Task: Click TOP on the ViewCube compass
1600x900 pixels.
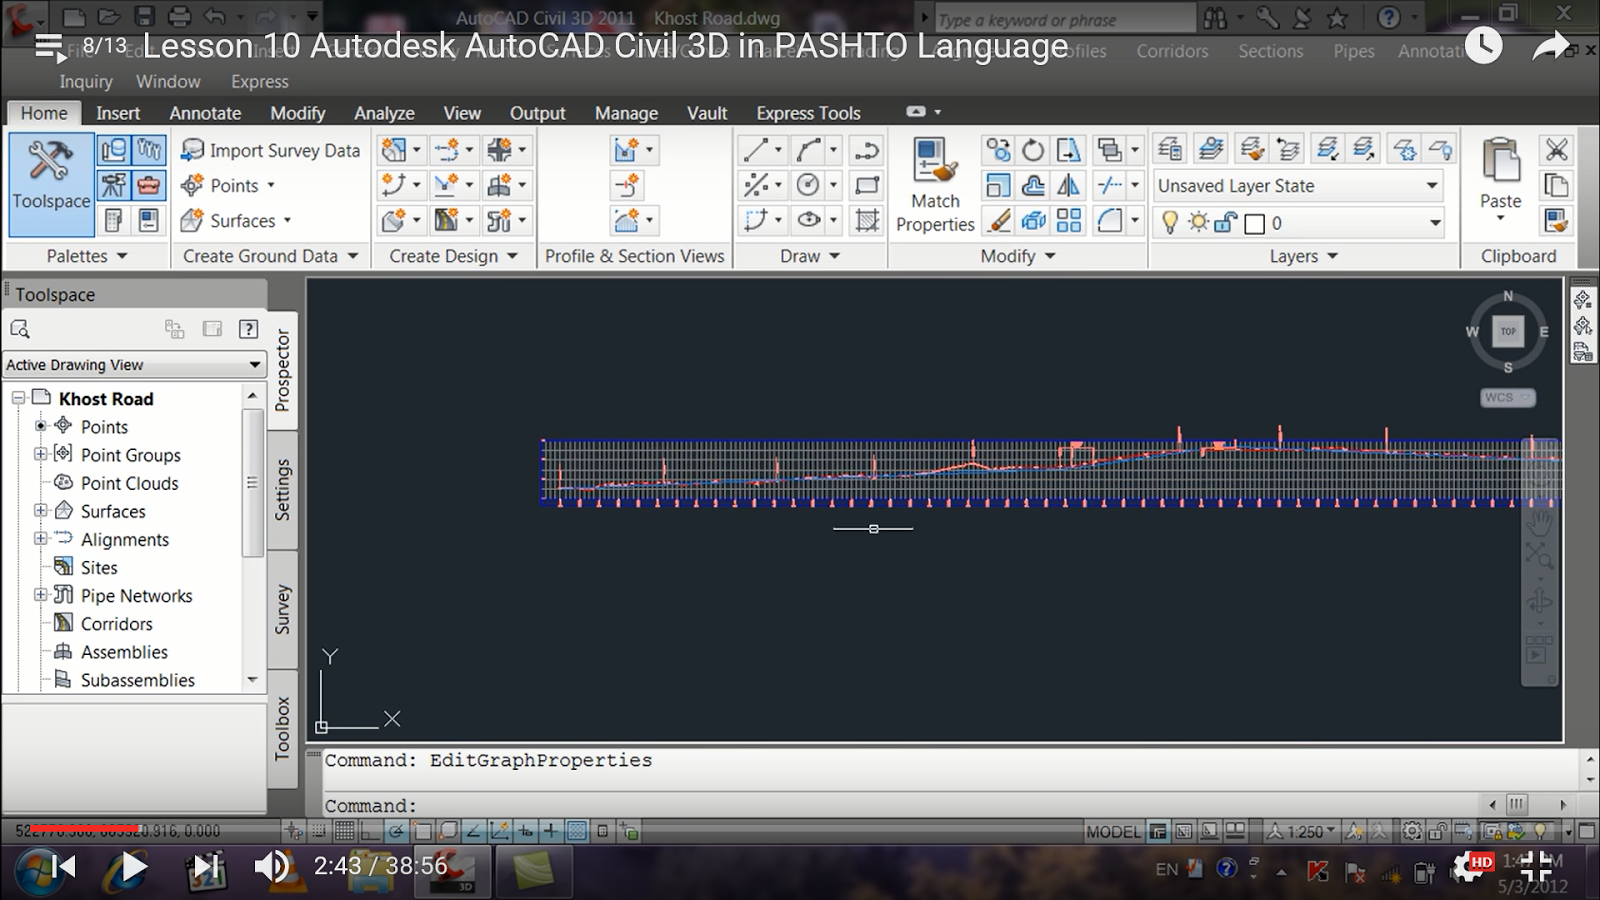Action: [1506, 330]
